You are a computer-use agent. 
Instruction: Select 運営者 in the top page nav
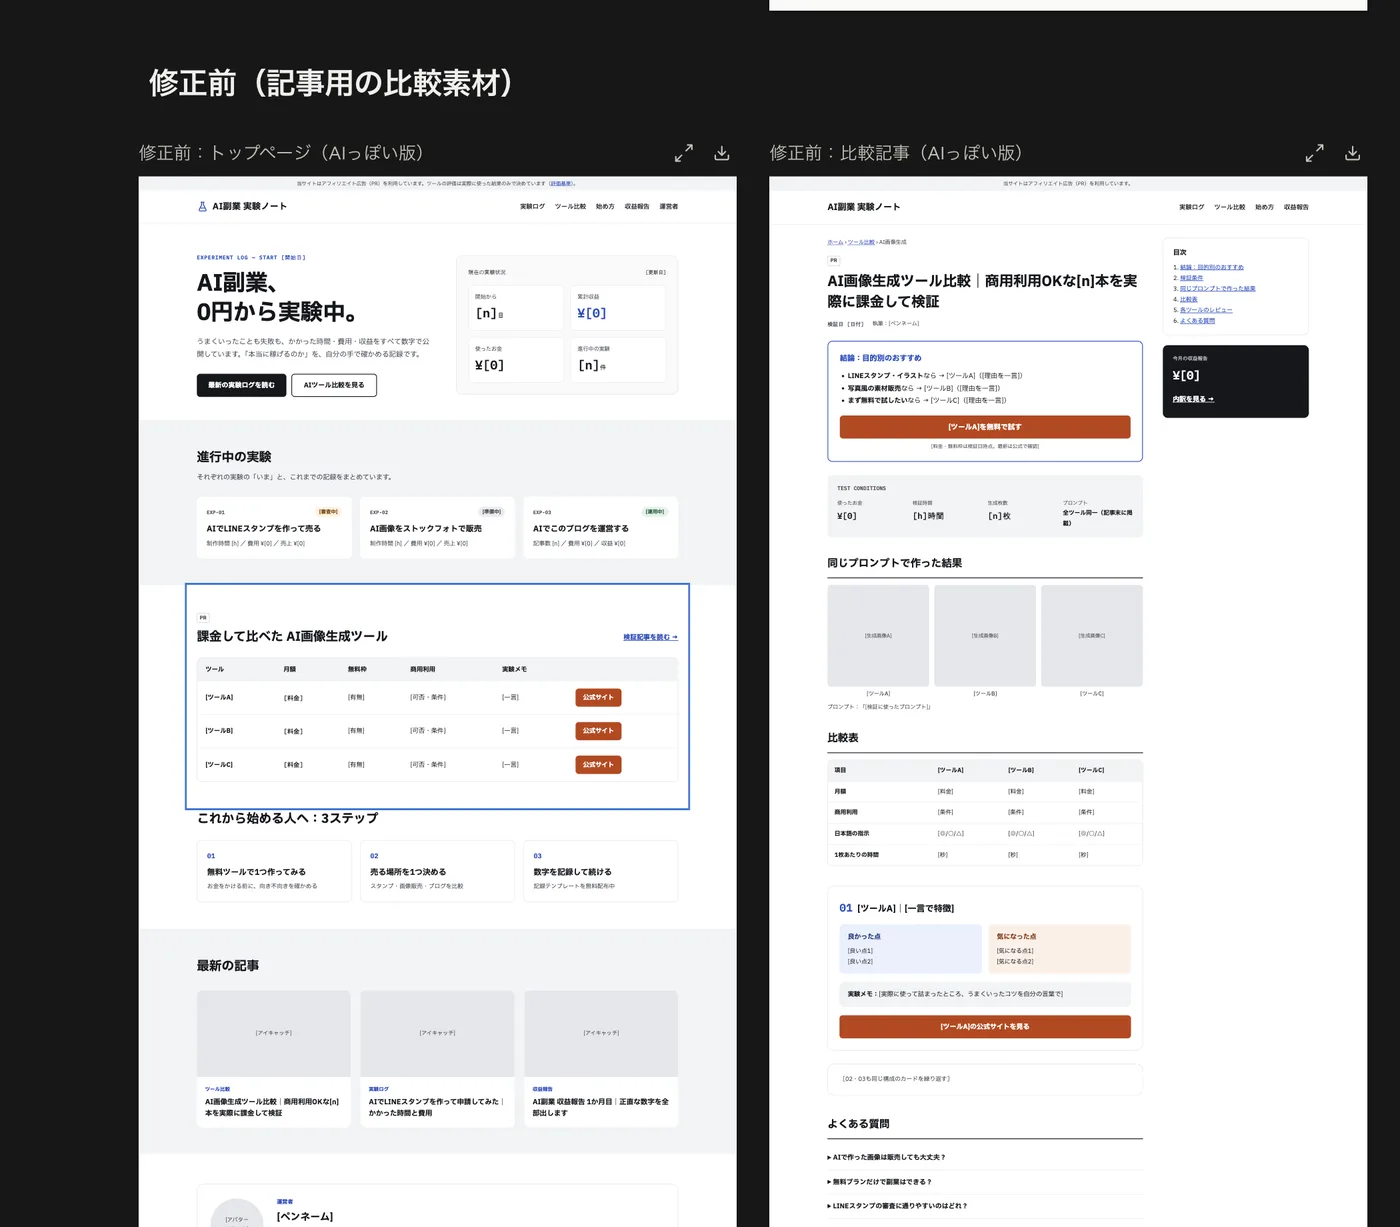pyautogui.click(x=669, y=207)
